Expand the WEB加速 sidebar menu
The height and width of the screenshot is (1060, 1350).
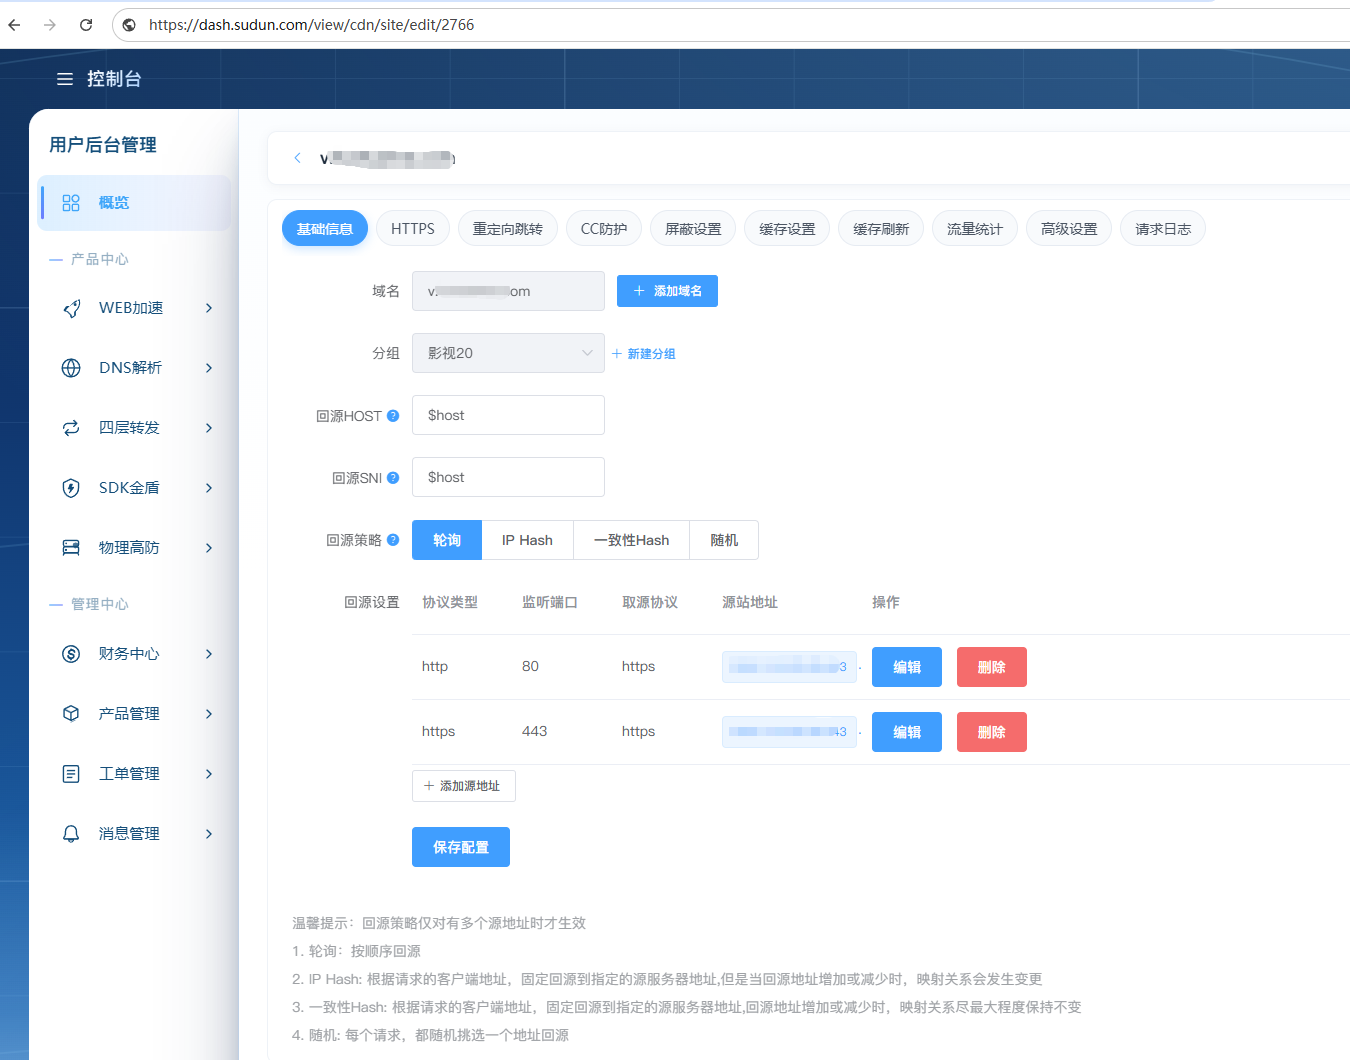138,308
